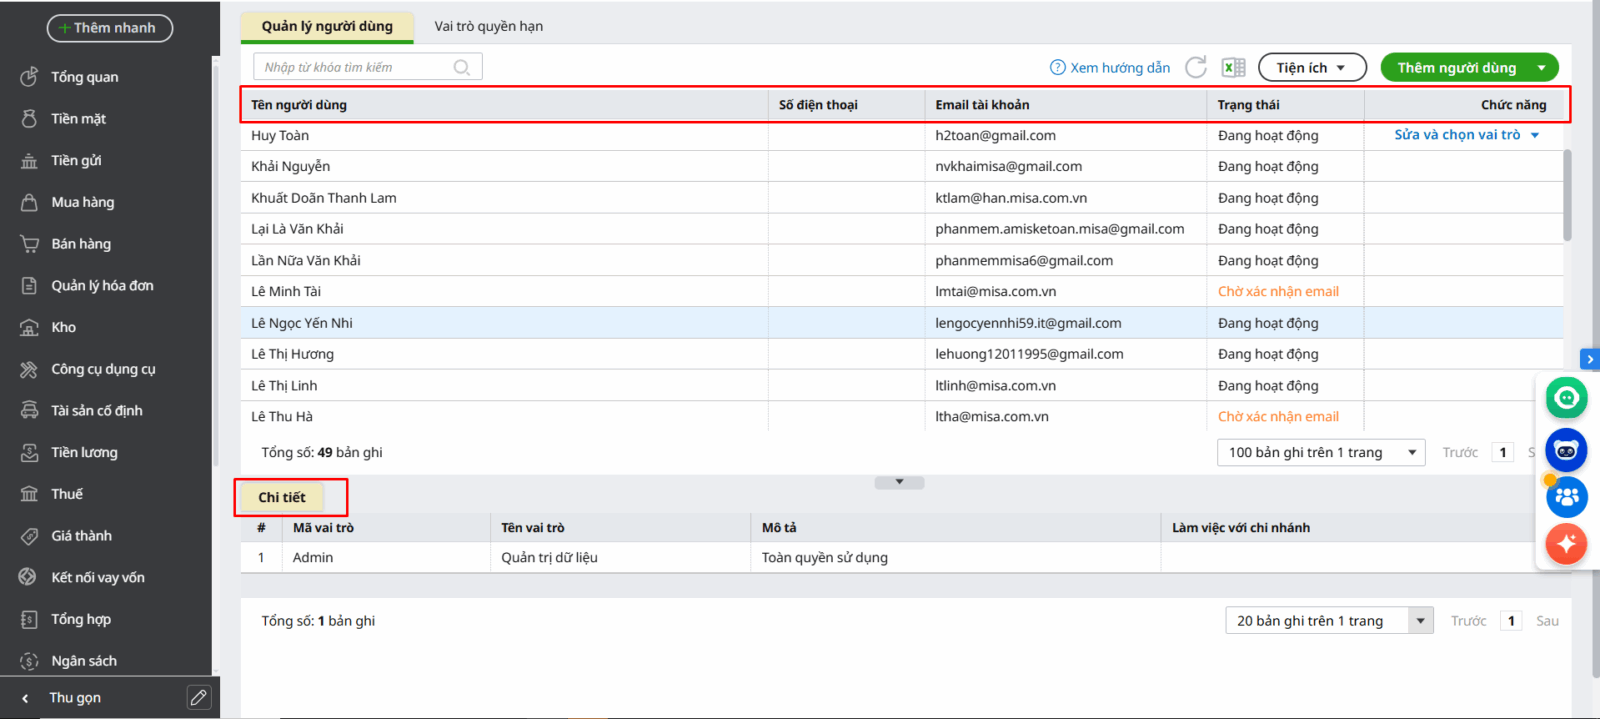The height and width of the screenshot is (719, 1600).
Task: Collapse the detail panel with the splitter arrow
Action: pos(899,482)
